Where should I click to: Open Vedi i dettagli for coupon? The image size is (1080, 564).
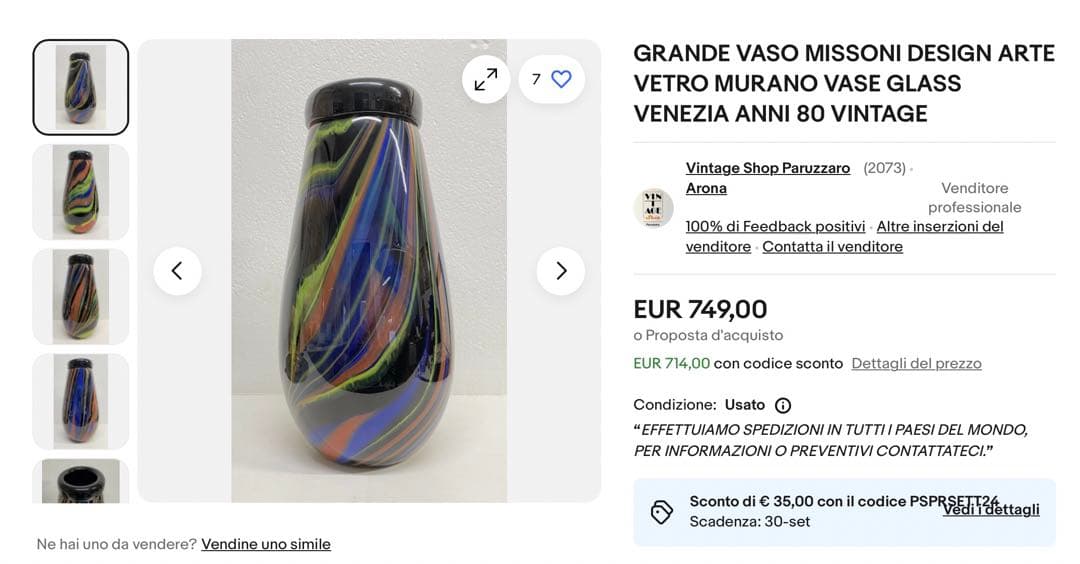click(990, 510)
